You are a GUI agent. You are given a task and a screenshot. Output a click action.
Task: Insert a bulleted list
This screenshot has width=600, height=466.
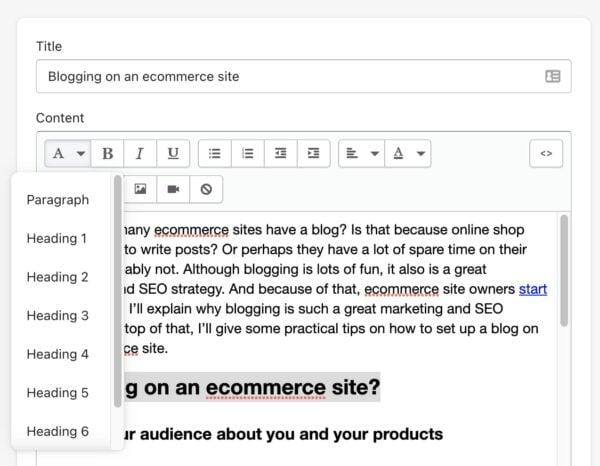click(x=214, y=153)
